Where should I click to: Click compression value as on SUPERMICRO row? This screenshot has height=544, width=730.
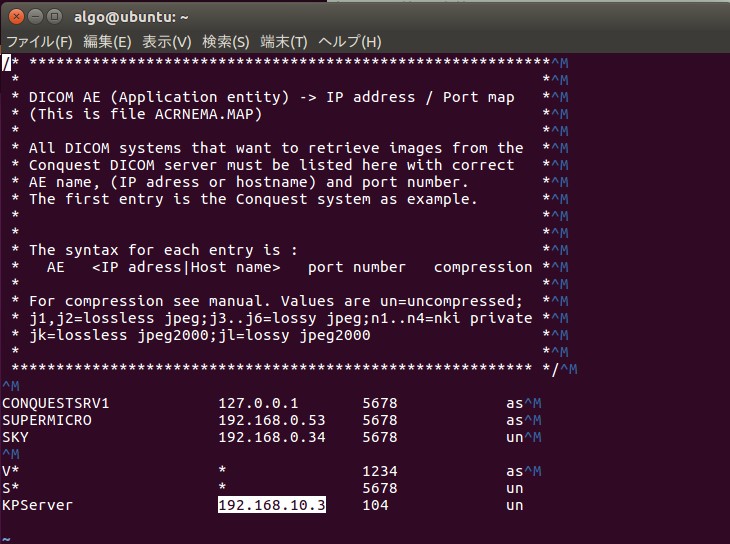515,420
